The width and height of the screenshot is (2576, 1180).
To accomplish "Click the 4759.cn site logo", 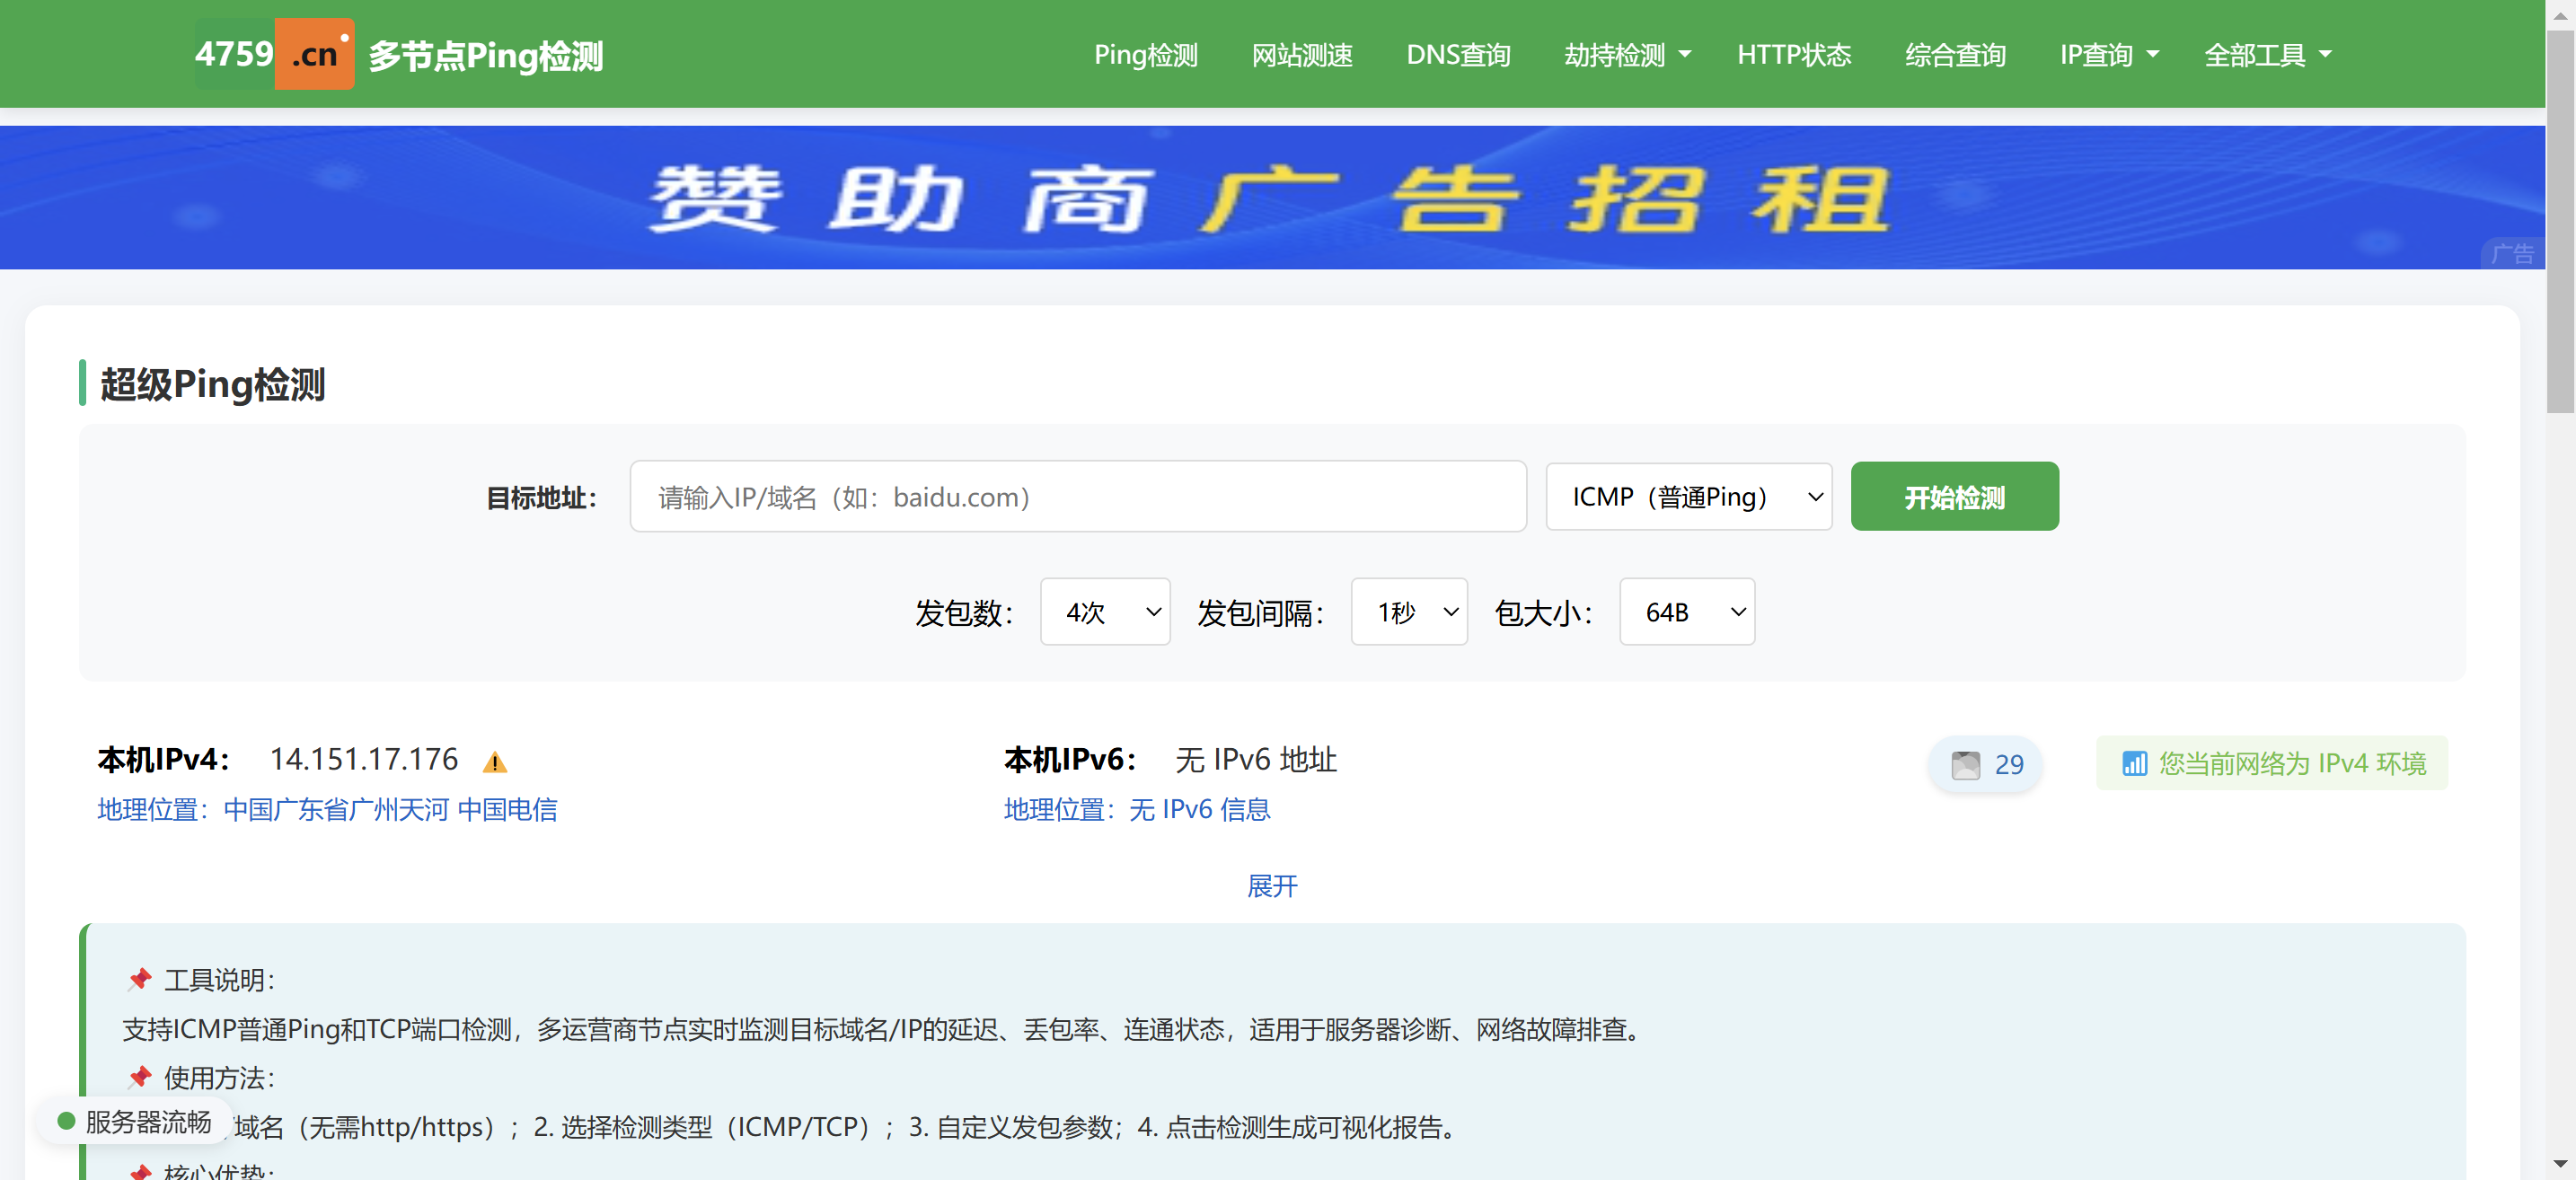I will (274, 54).
